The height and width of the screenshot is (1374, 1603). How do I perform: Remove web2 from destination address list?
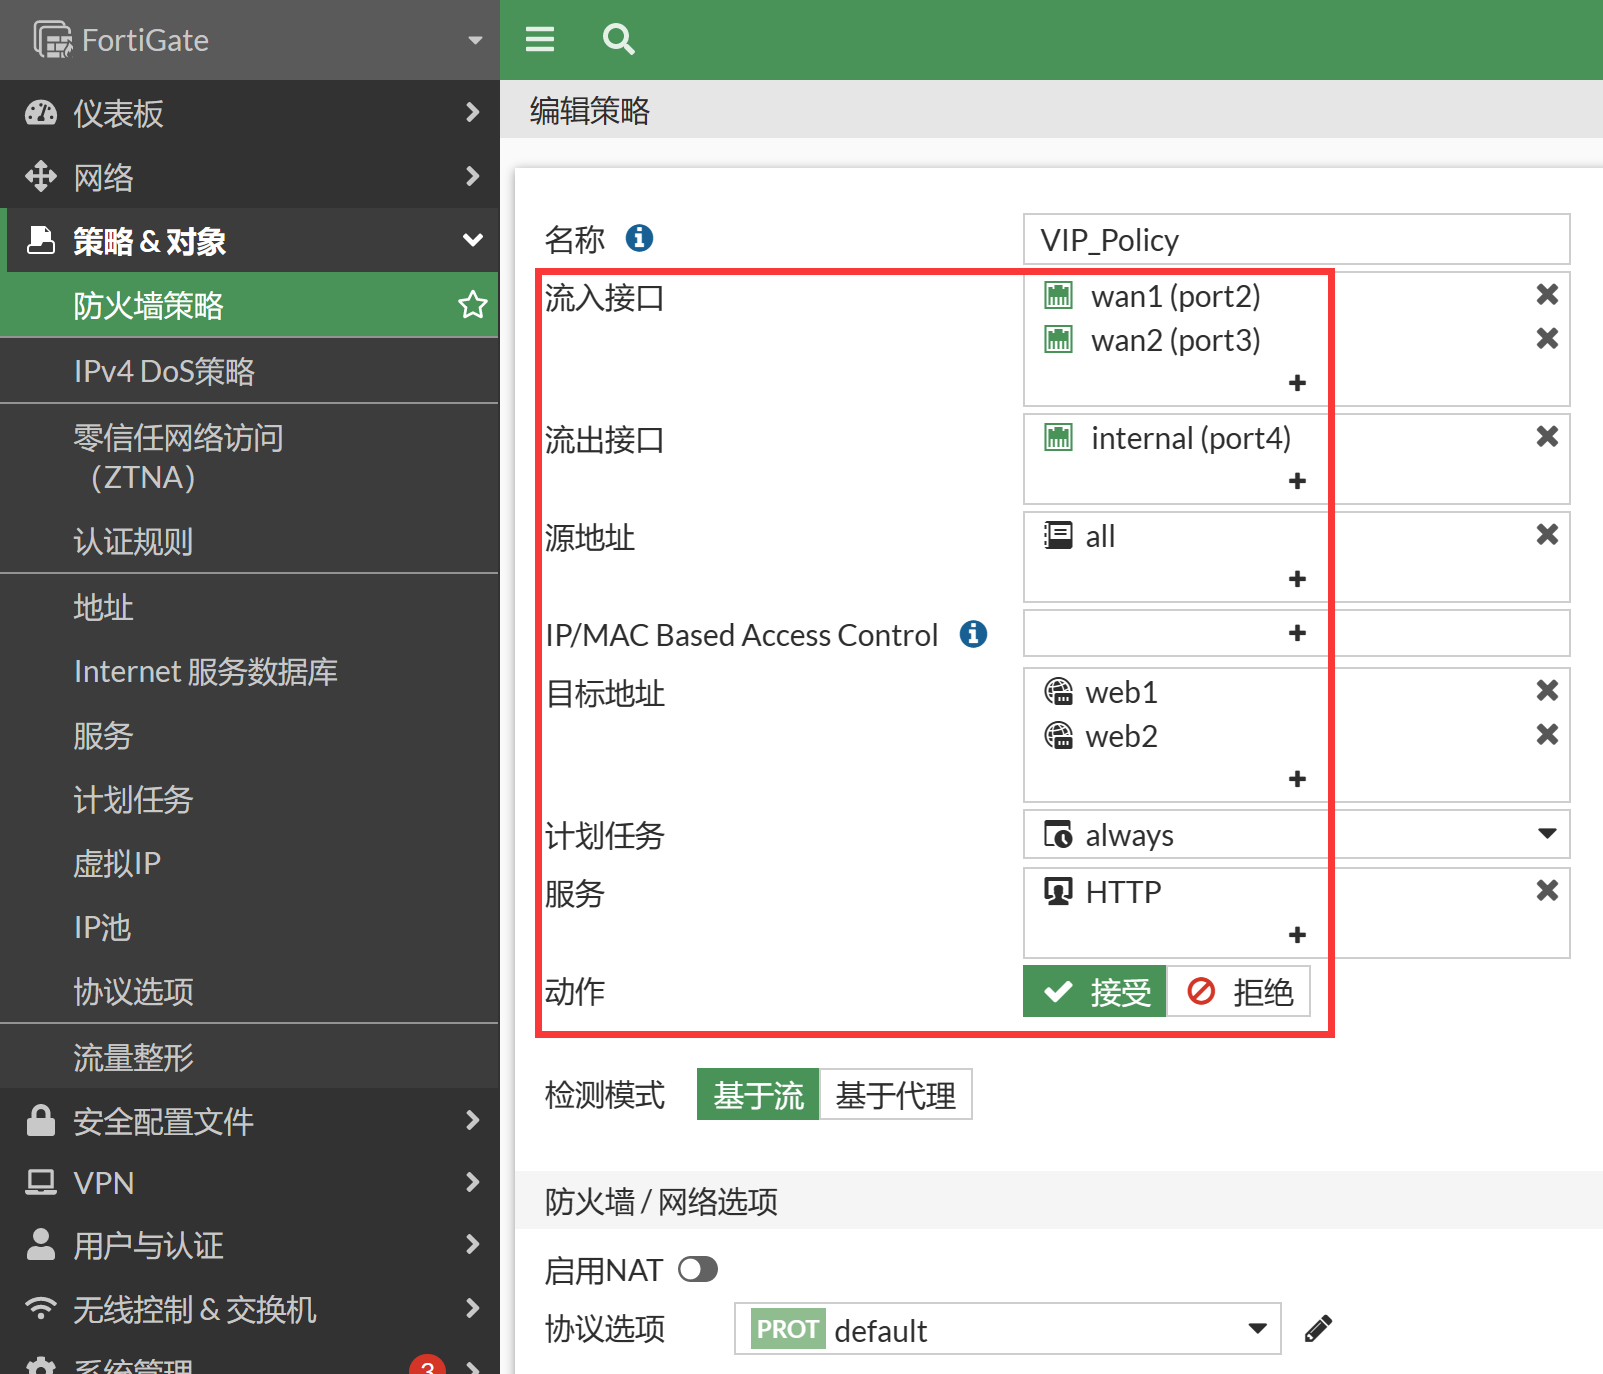(1546, 735)
